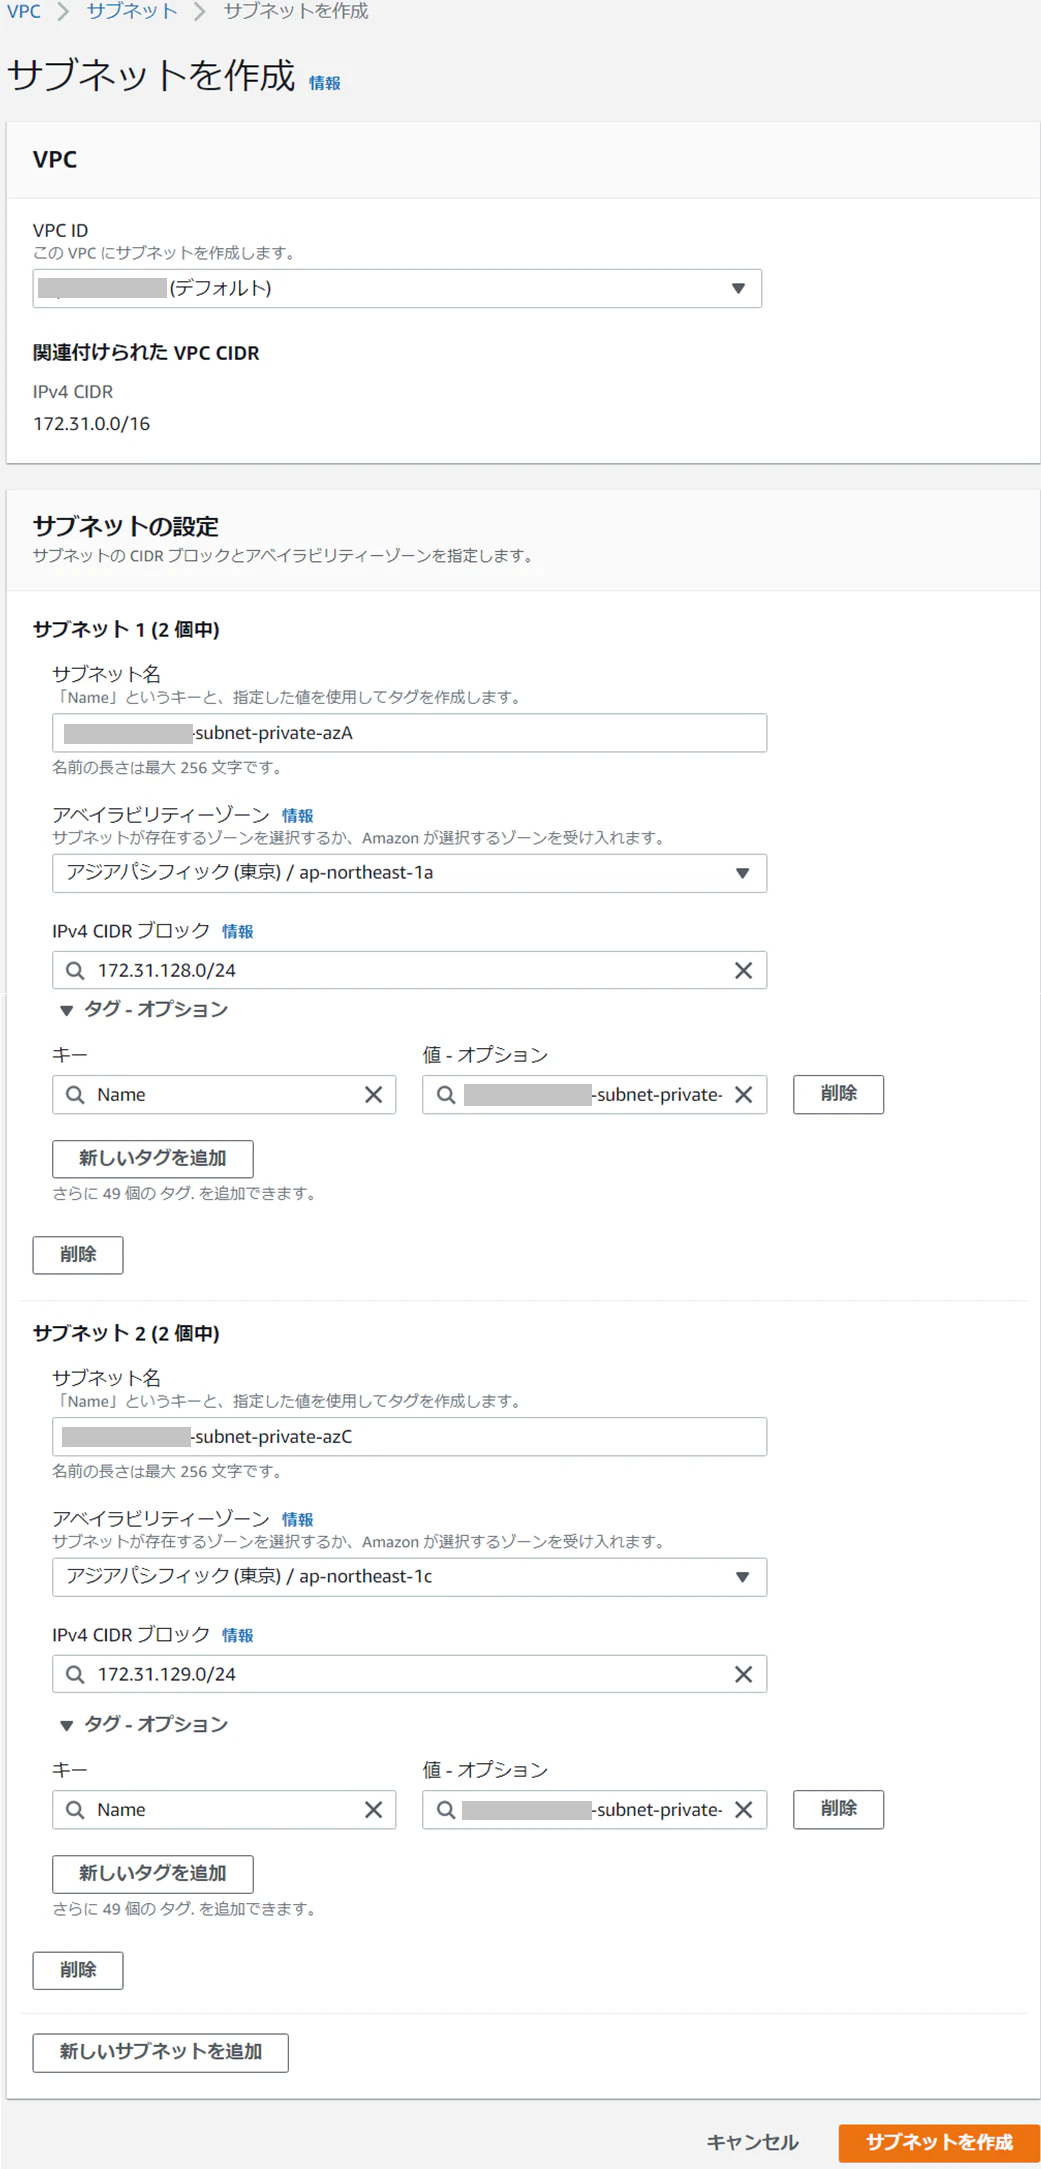Open 情報 link for subnet 1 IPv4 CIDR
Viewport: 1041px width, 2169px height.
tap(237, 931)
